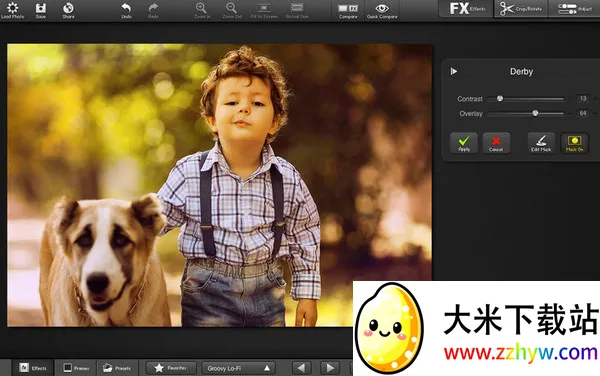
Task: Click the Load Photo icon
Action: coord(12,10)
